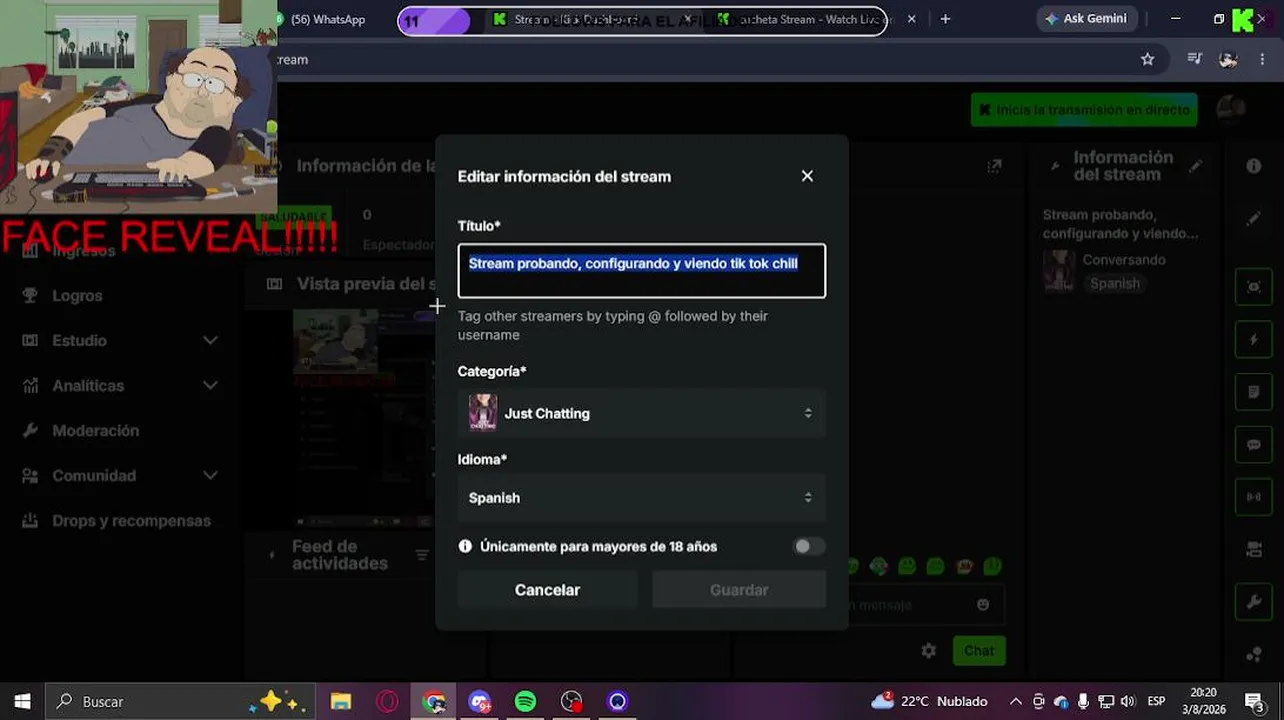Image resolution: width=1284 pixels, height=720 pixels.
Task: Click the info circle icon in right sidebar
Action: point(1254,166)
